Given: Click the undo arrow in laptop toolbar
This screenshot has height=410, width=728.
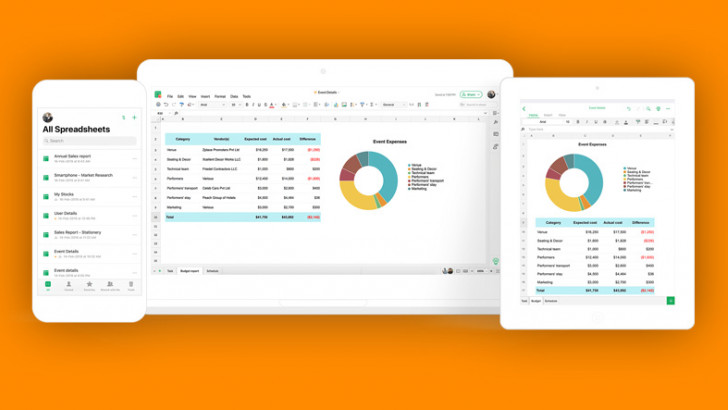Looking at the screenshot, I should click(x=166, y=105).
